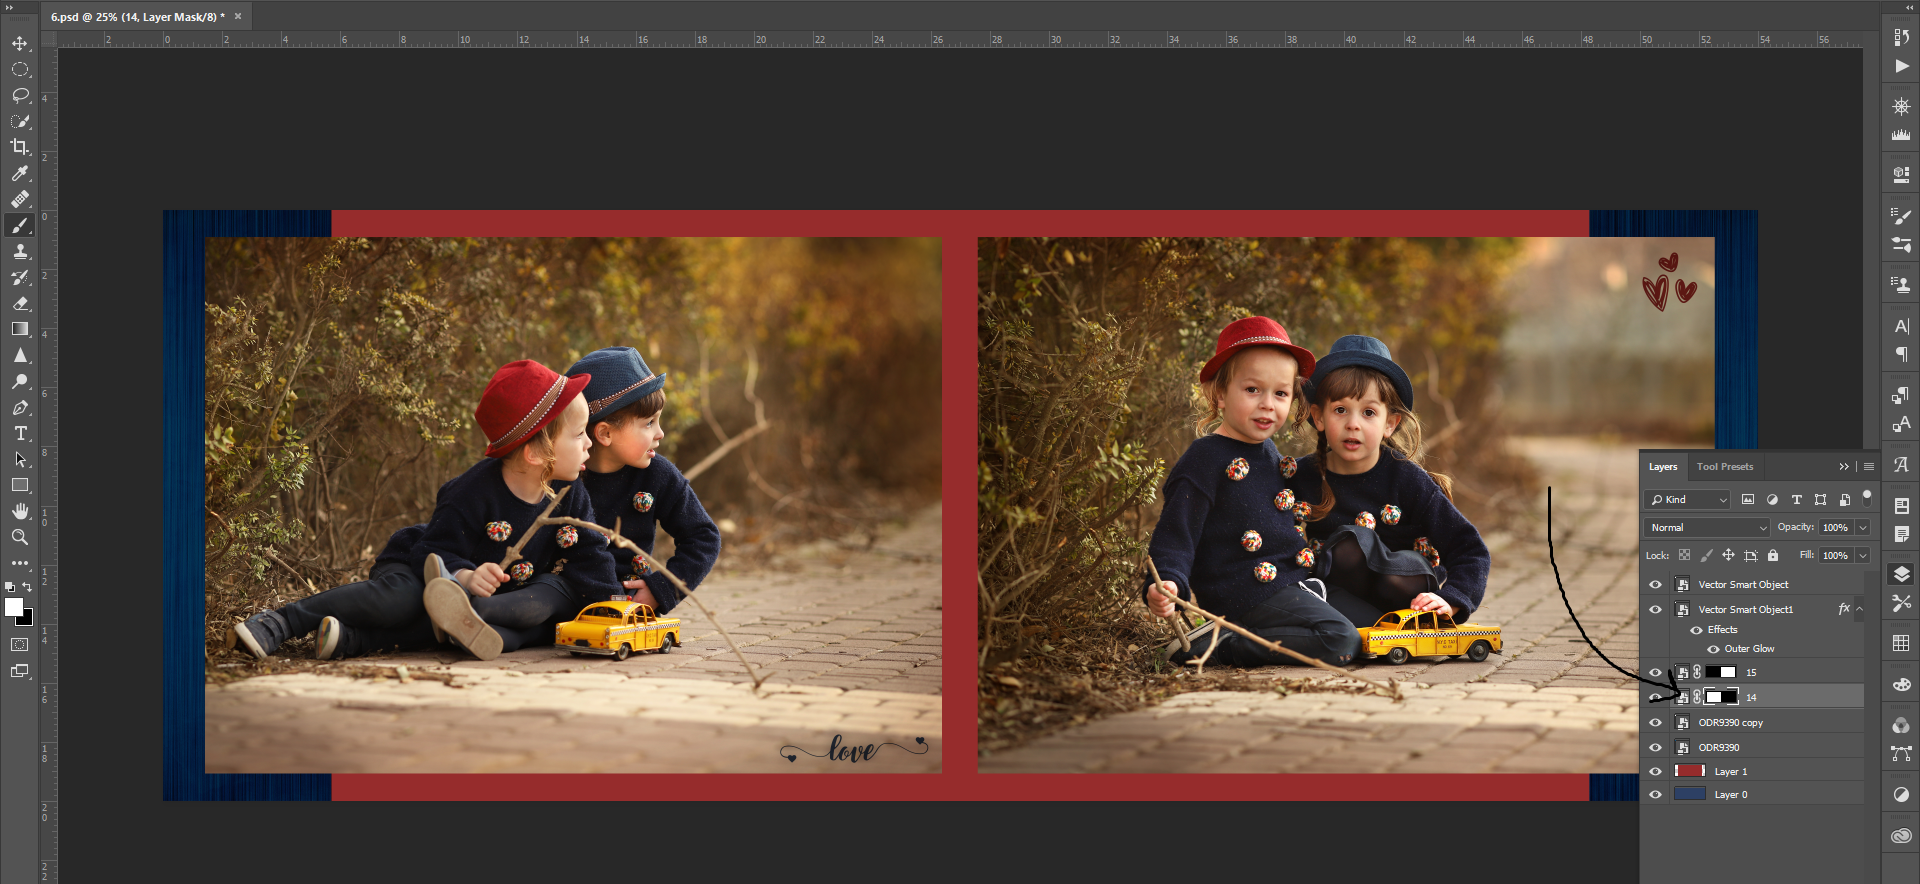Filter layers by smart objects

[1844, 499]
